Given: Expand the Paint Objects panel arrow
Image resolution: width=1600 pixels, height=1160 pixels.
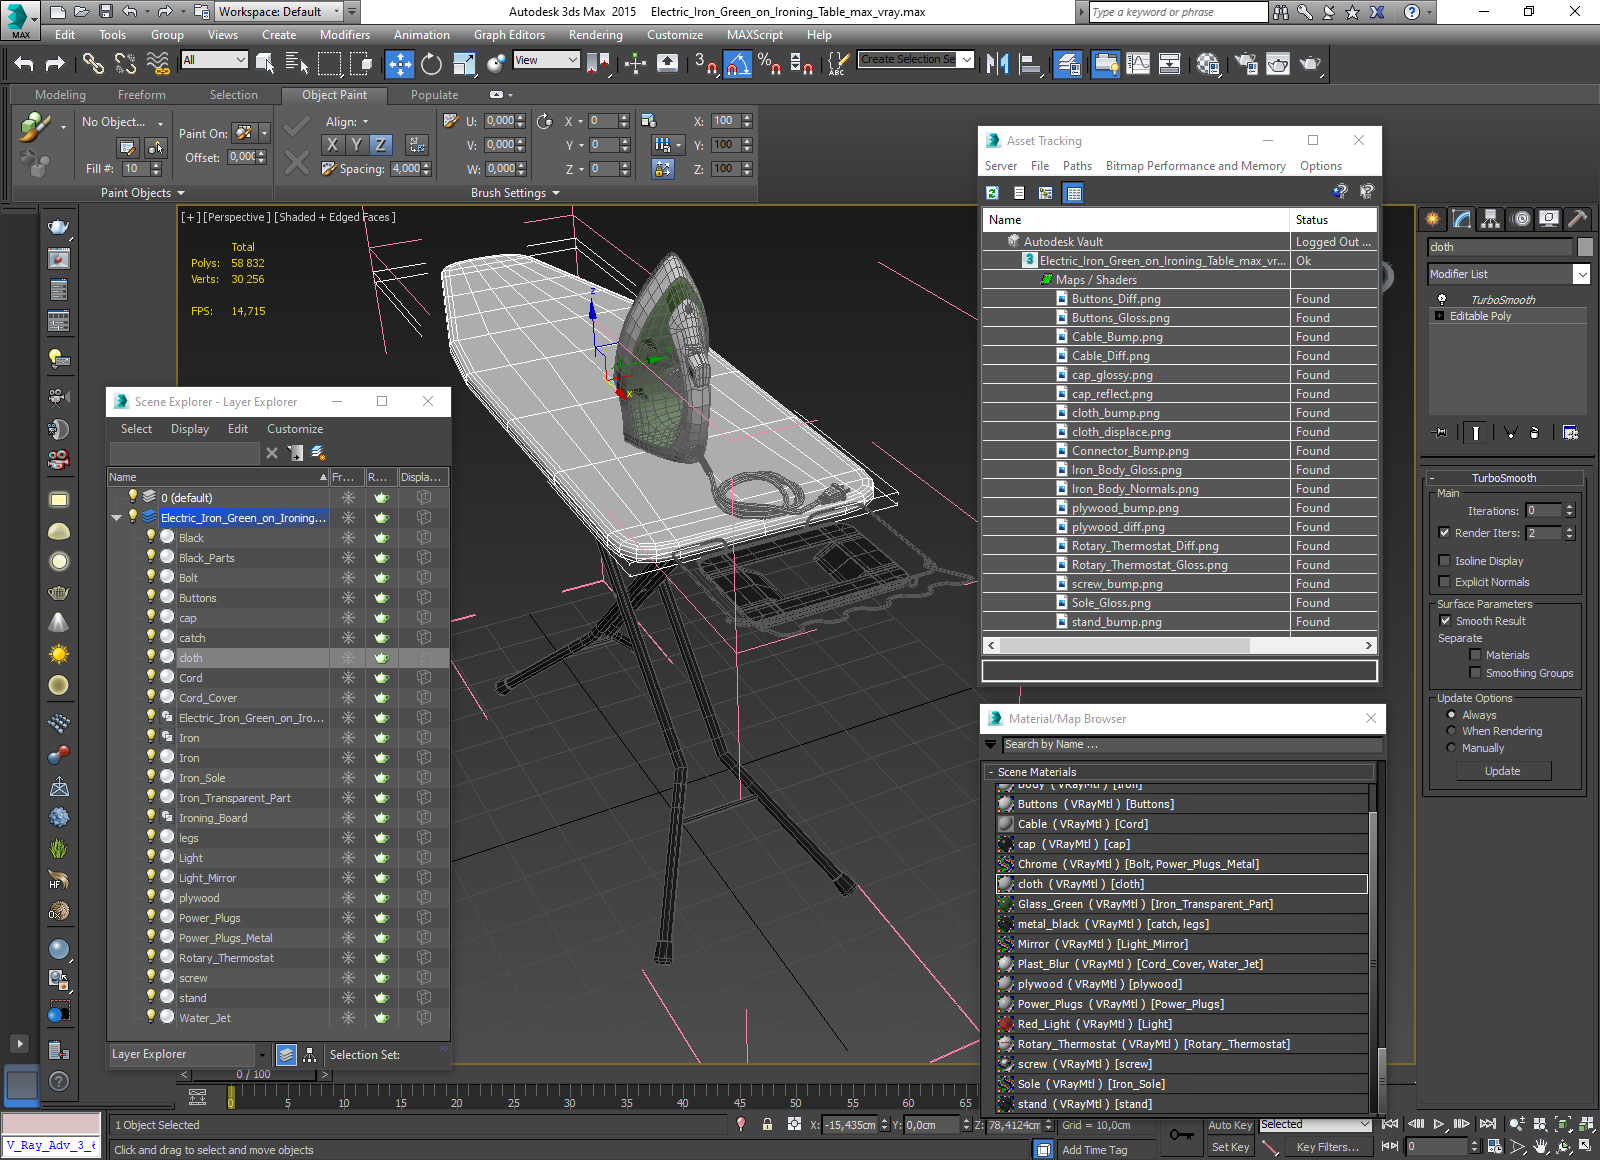Looking at the screenshot, I should point(181,193).
